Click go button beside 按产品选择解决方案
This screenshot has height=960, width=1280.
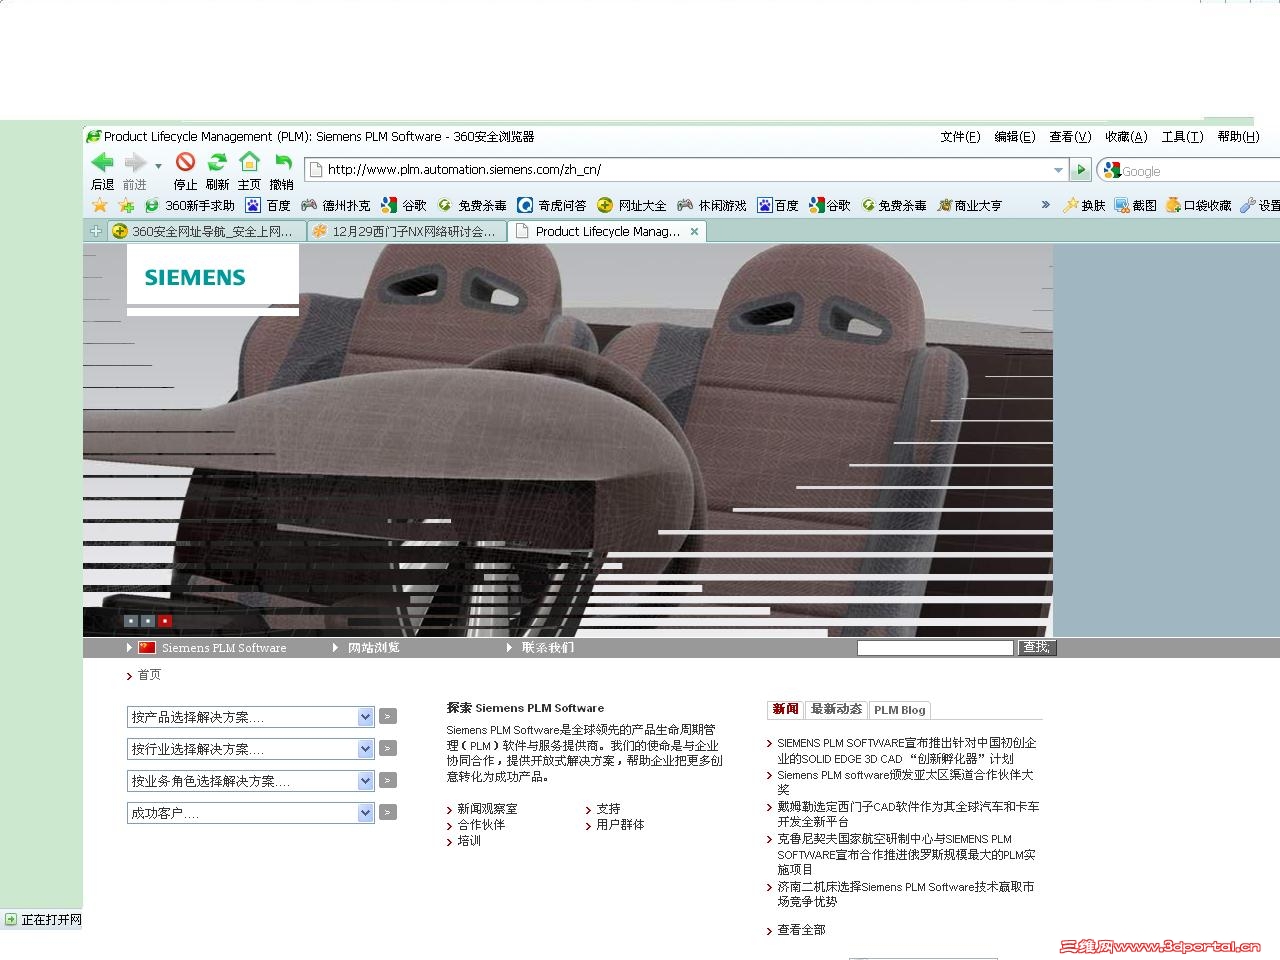click(388, 716)
